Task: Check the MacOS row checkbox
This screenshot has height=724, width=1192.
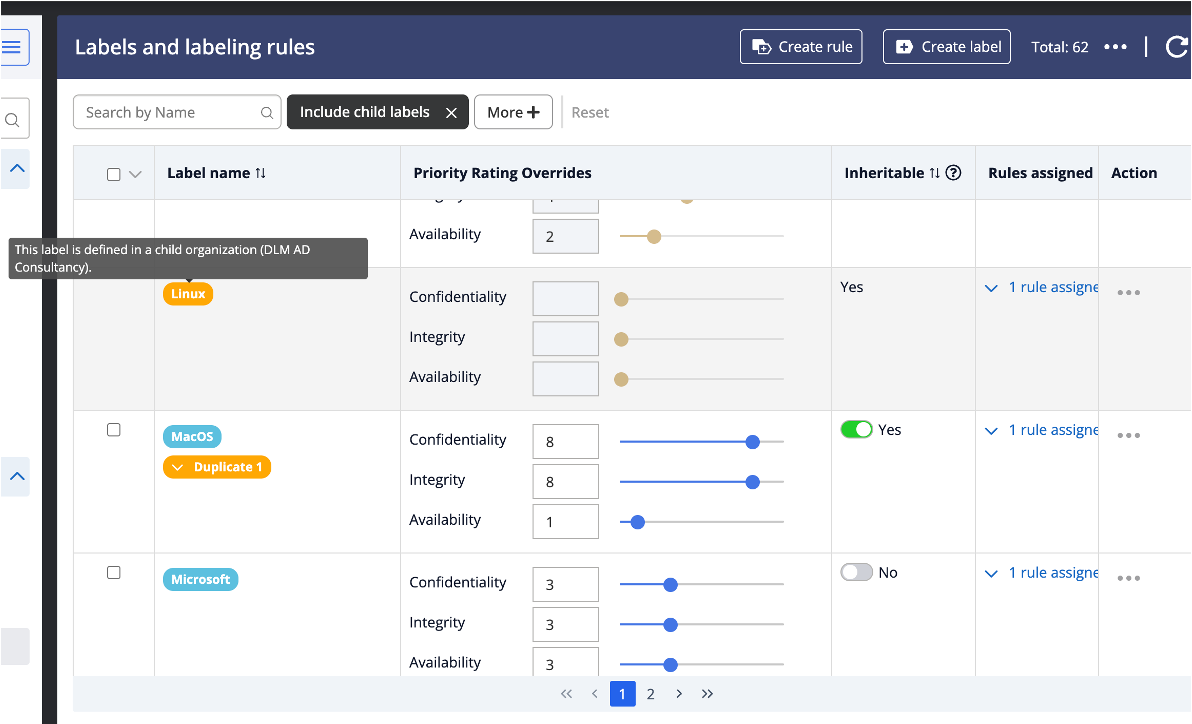Action: [x=114, y=430]
